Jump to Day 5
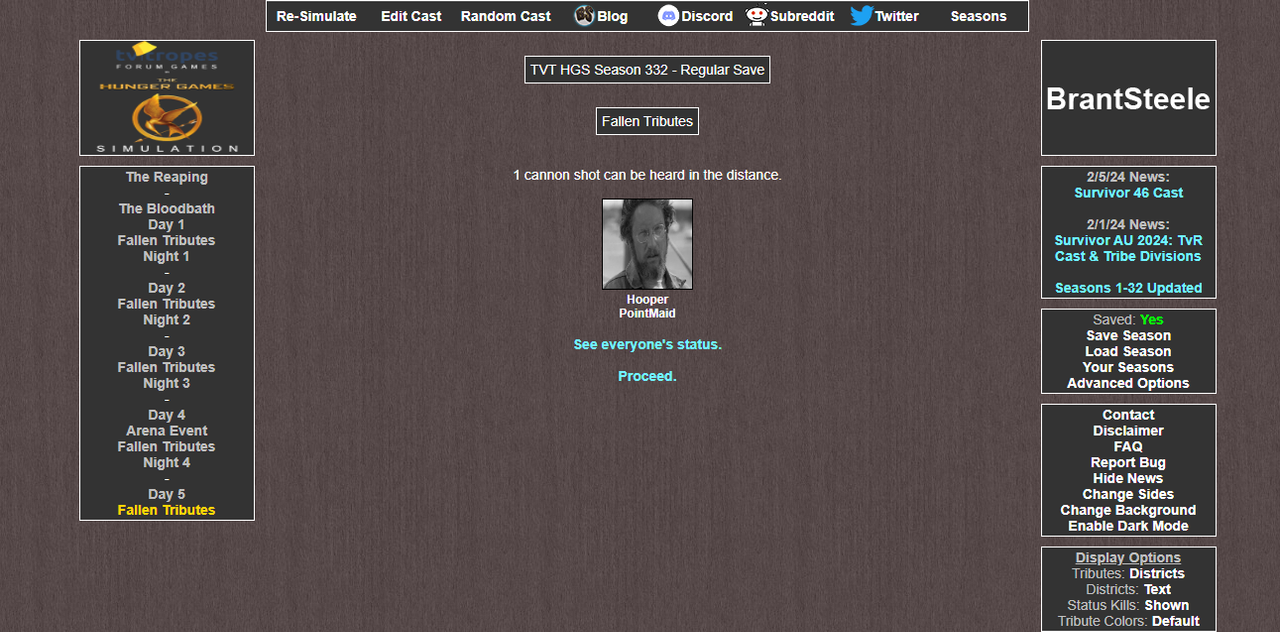The height and width of the screenshot is (632, 1280). [x=166, y=494]
